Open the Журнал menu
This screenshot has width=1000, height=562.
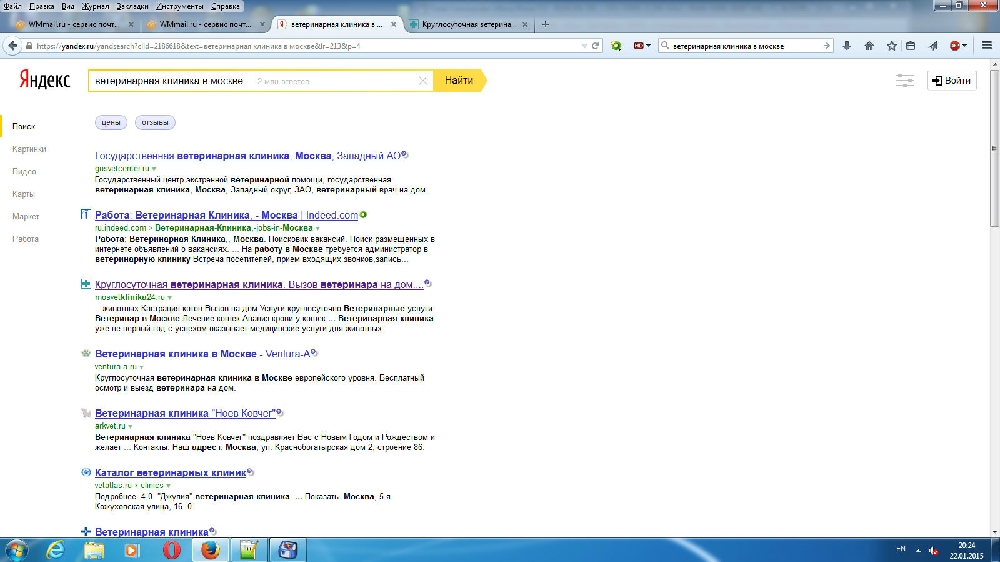tap(95, 6)
